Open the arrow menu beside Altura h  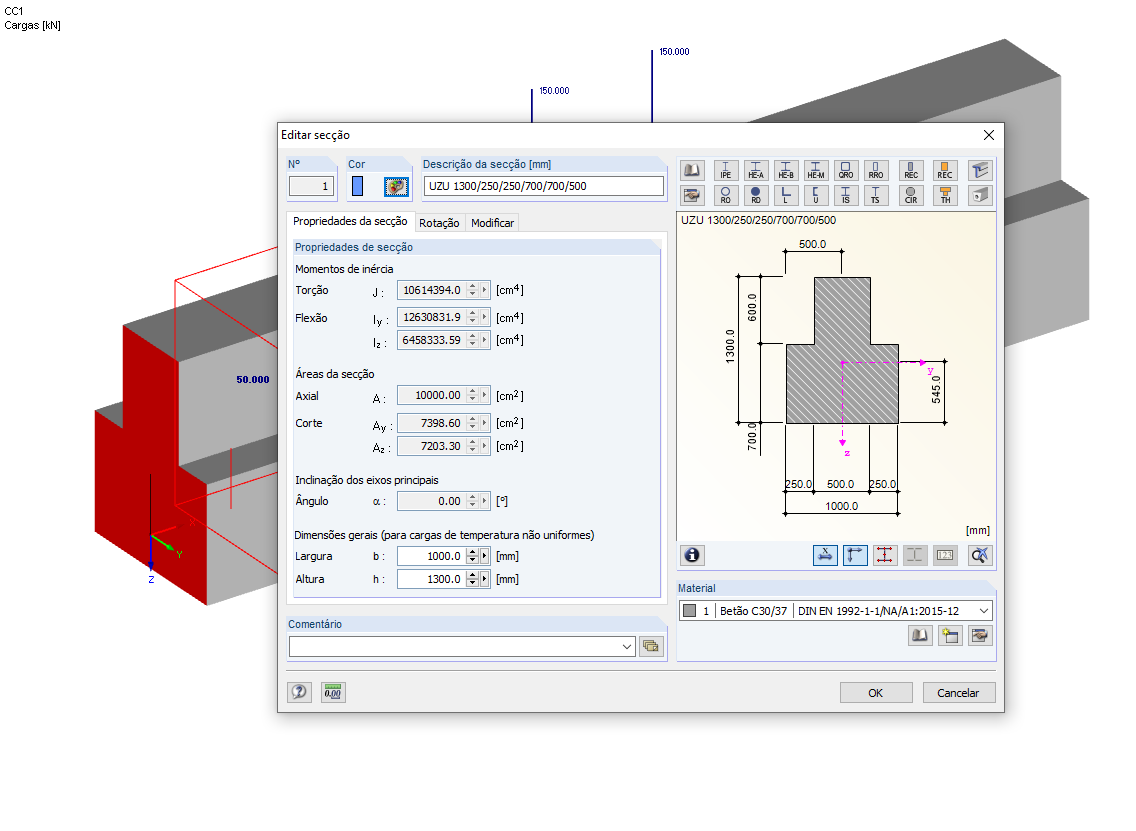(x=485, y=579)
